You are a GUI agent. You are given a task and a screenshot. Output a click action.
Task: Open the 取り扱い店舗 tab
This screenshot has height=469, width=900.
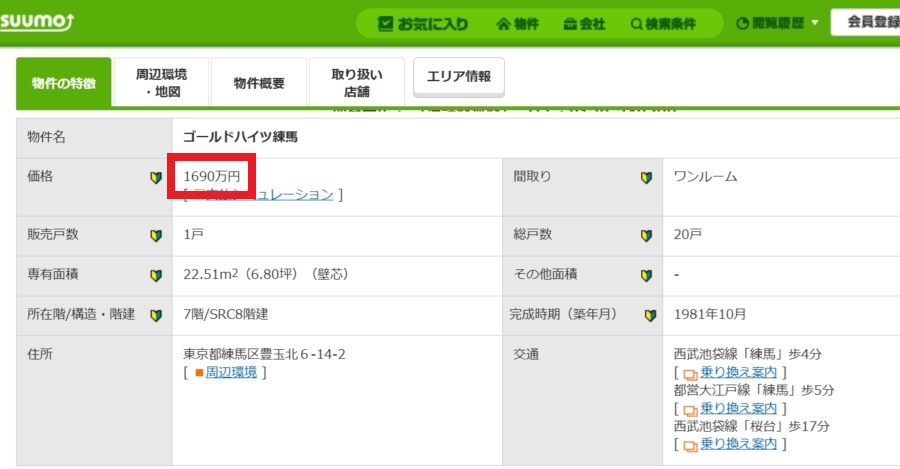tap(357, 83)
